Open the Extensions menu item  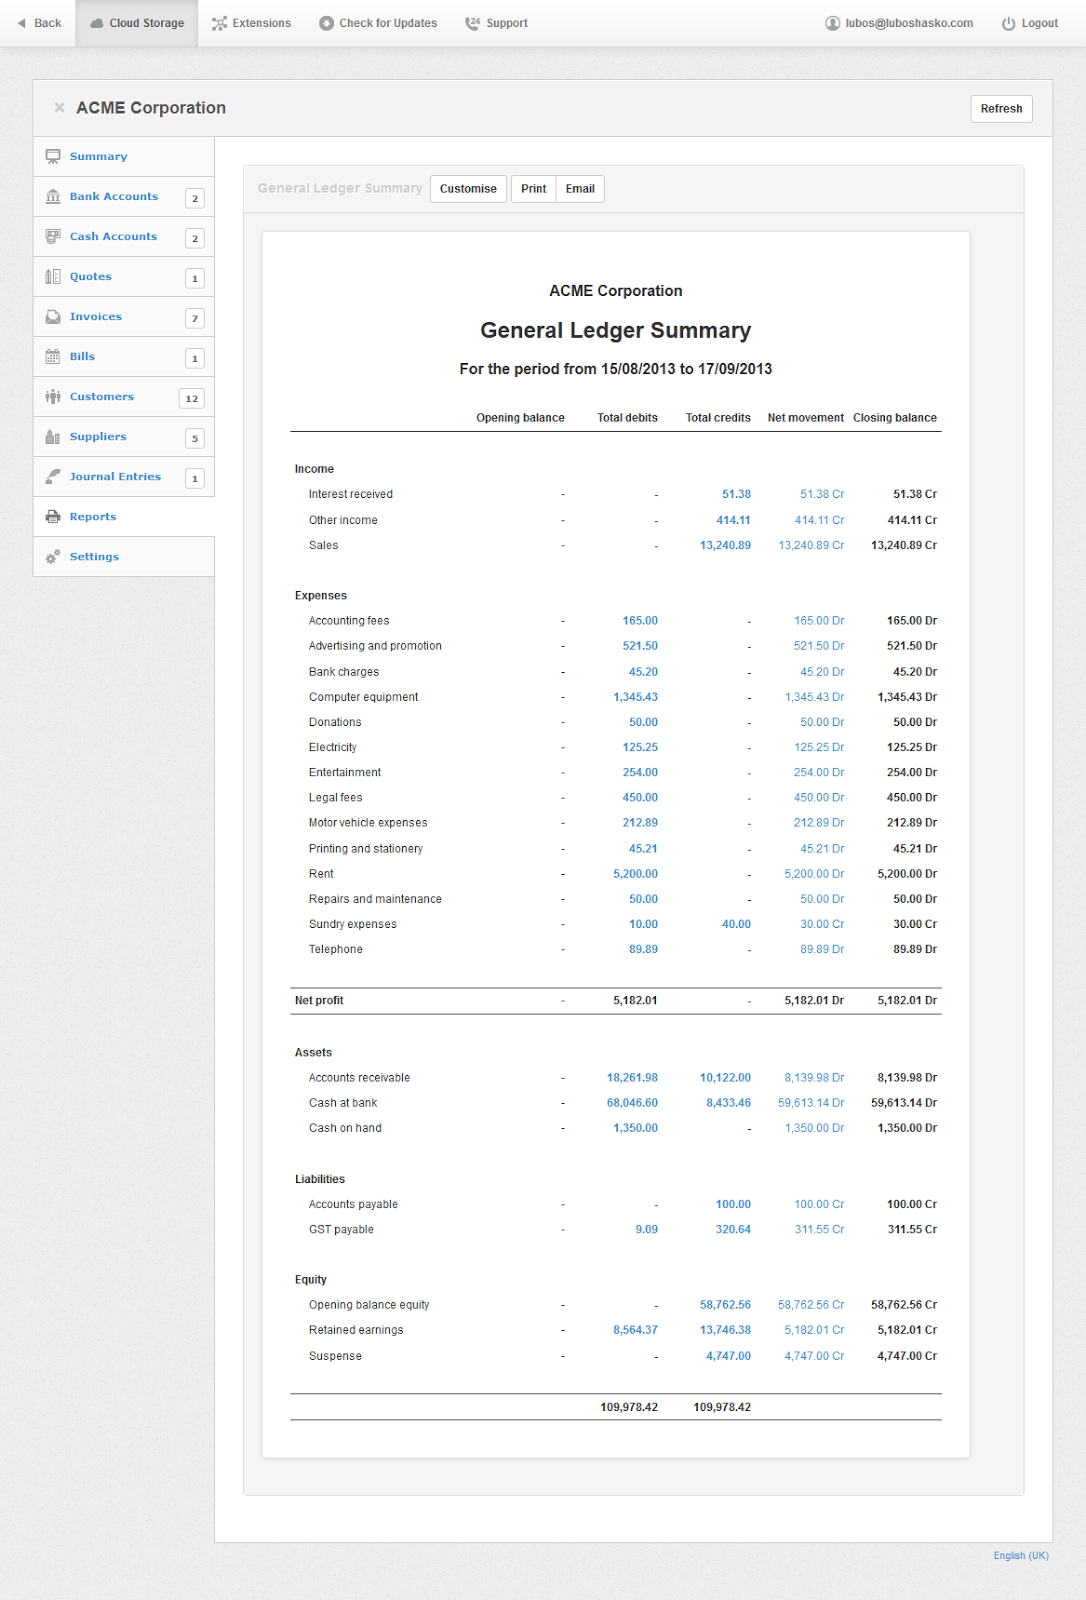click(251, 23)
